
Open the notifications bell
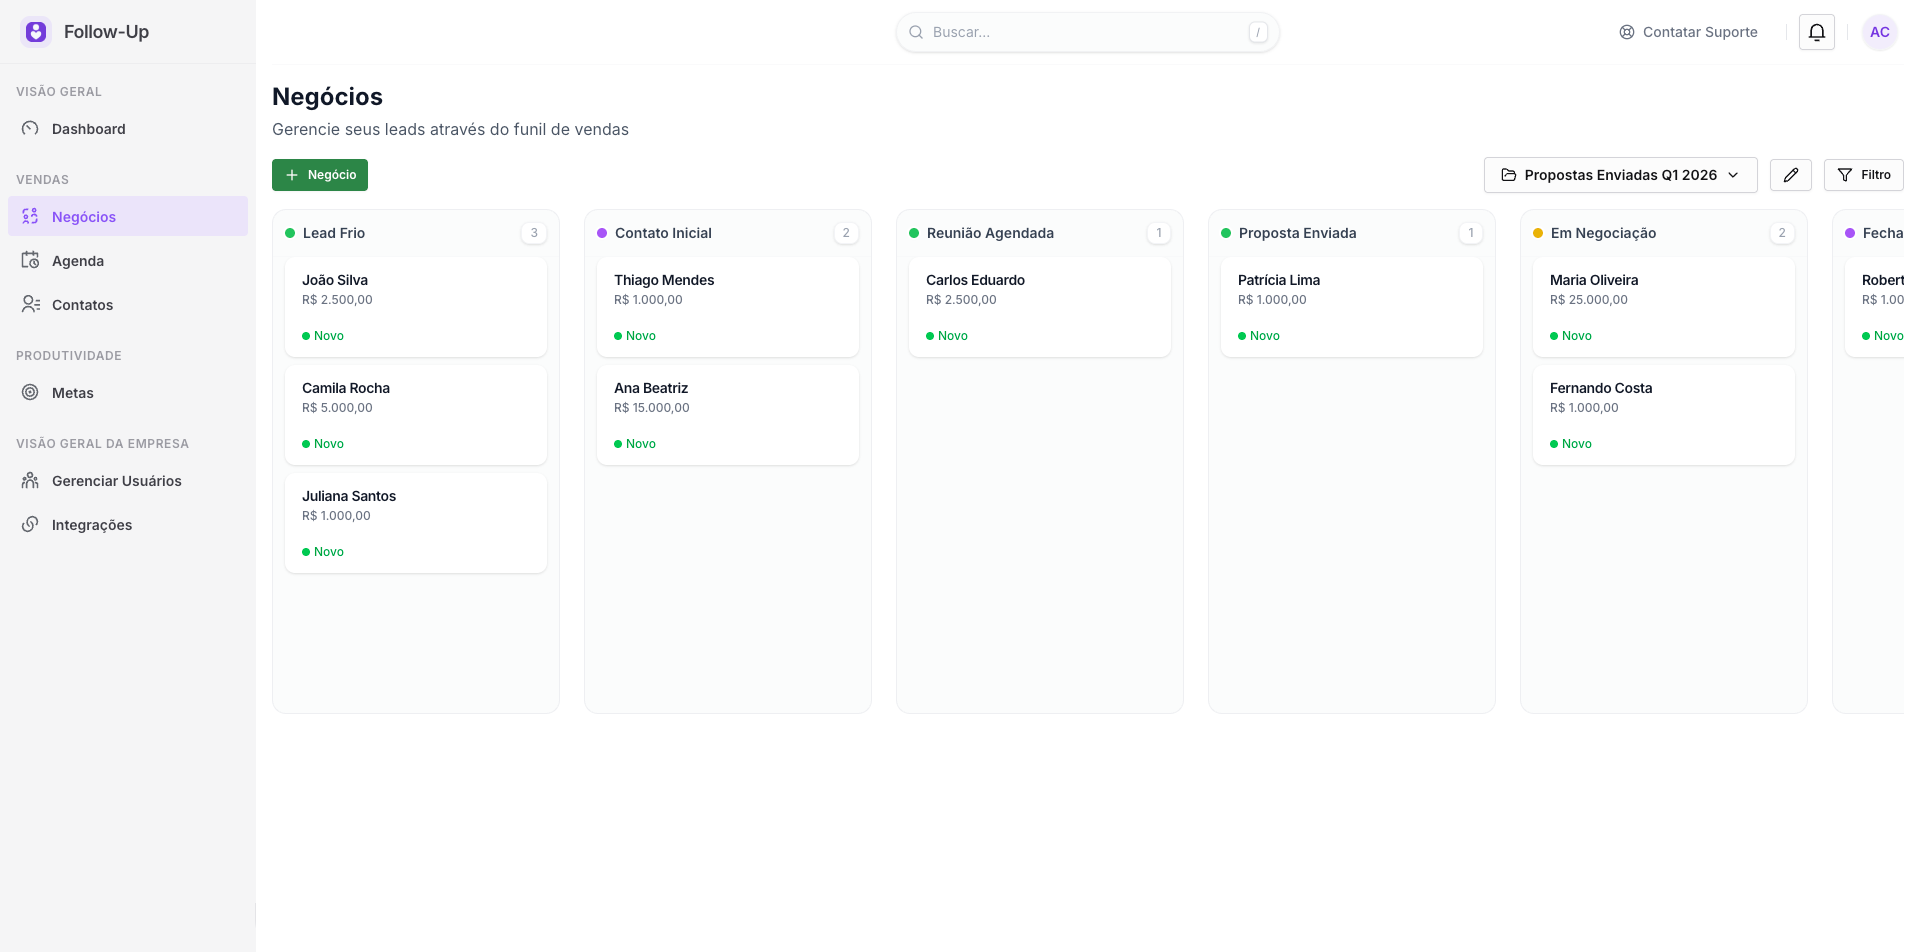click(x=1817, y=32)
